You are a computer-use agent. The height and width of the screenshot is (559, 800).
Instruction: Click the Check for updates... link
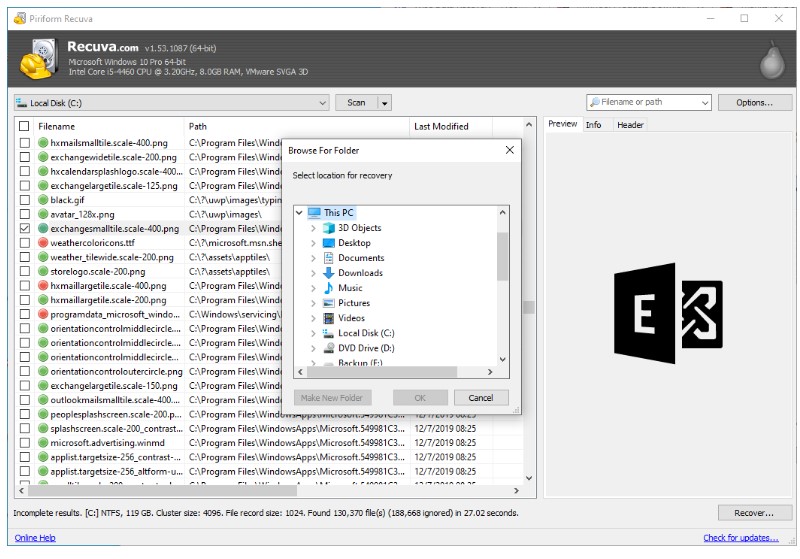(x=741, y=538)
